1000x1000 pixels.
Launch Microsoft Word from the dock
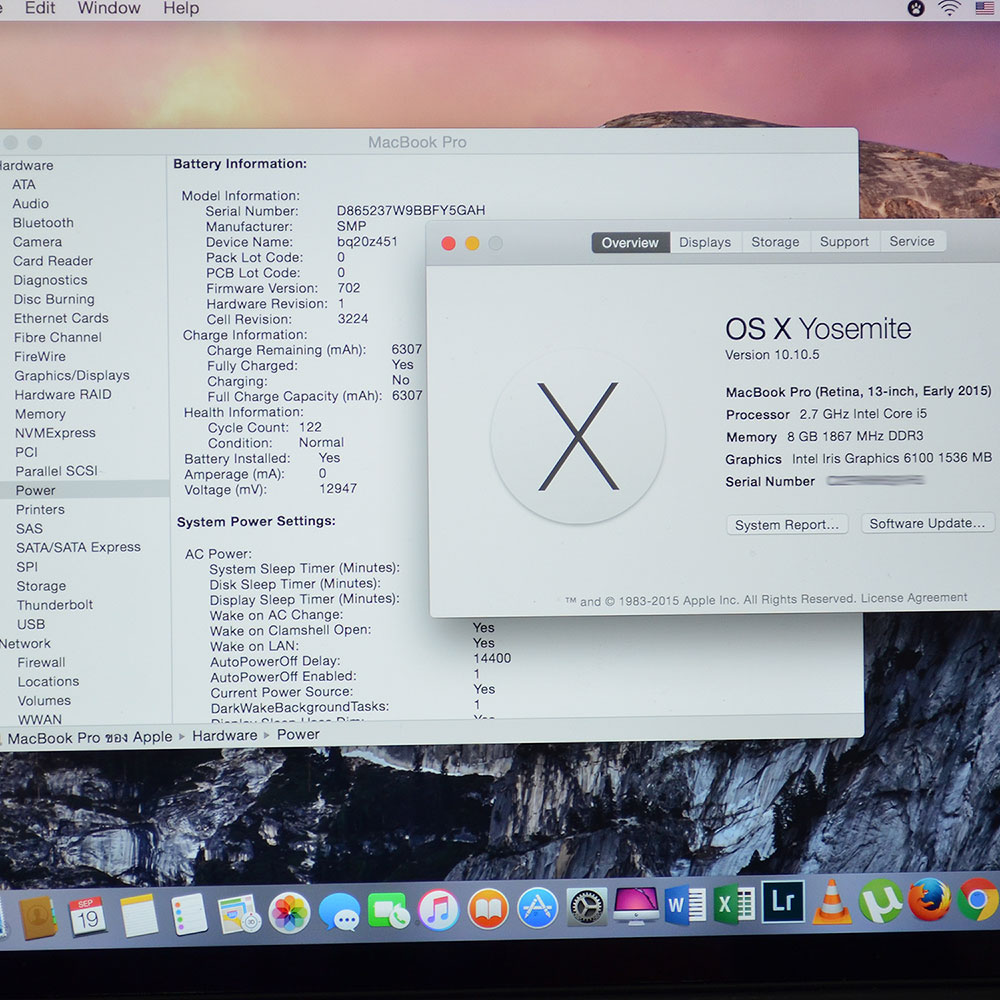[686, 904]
